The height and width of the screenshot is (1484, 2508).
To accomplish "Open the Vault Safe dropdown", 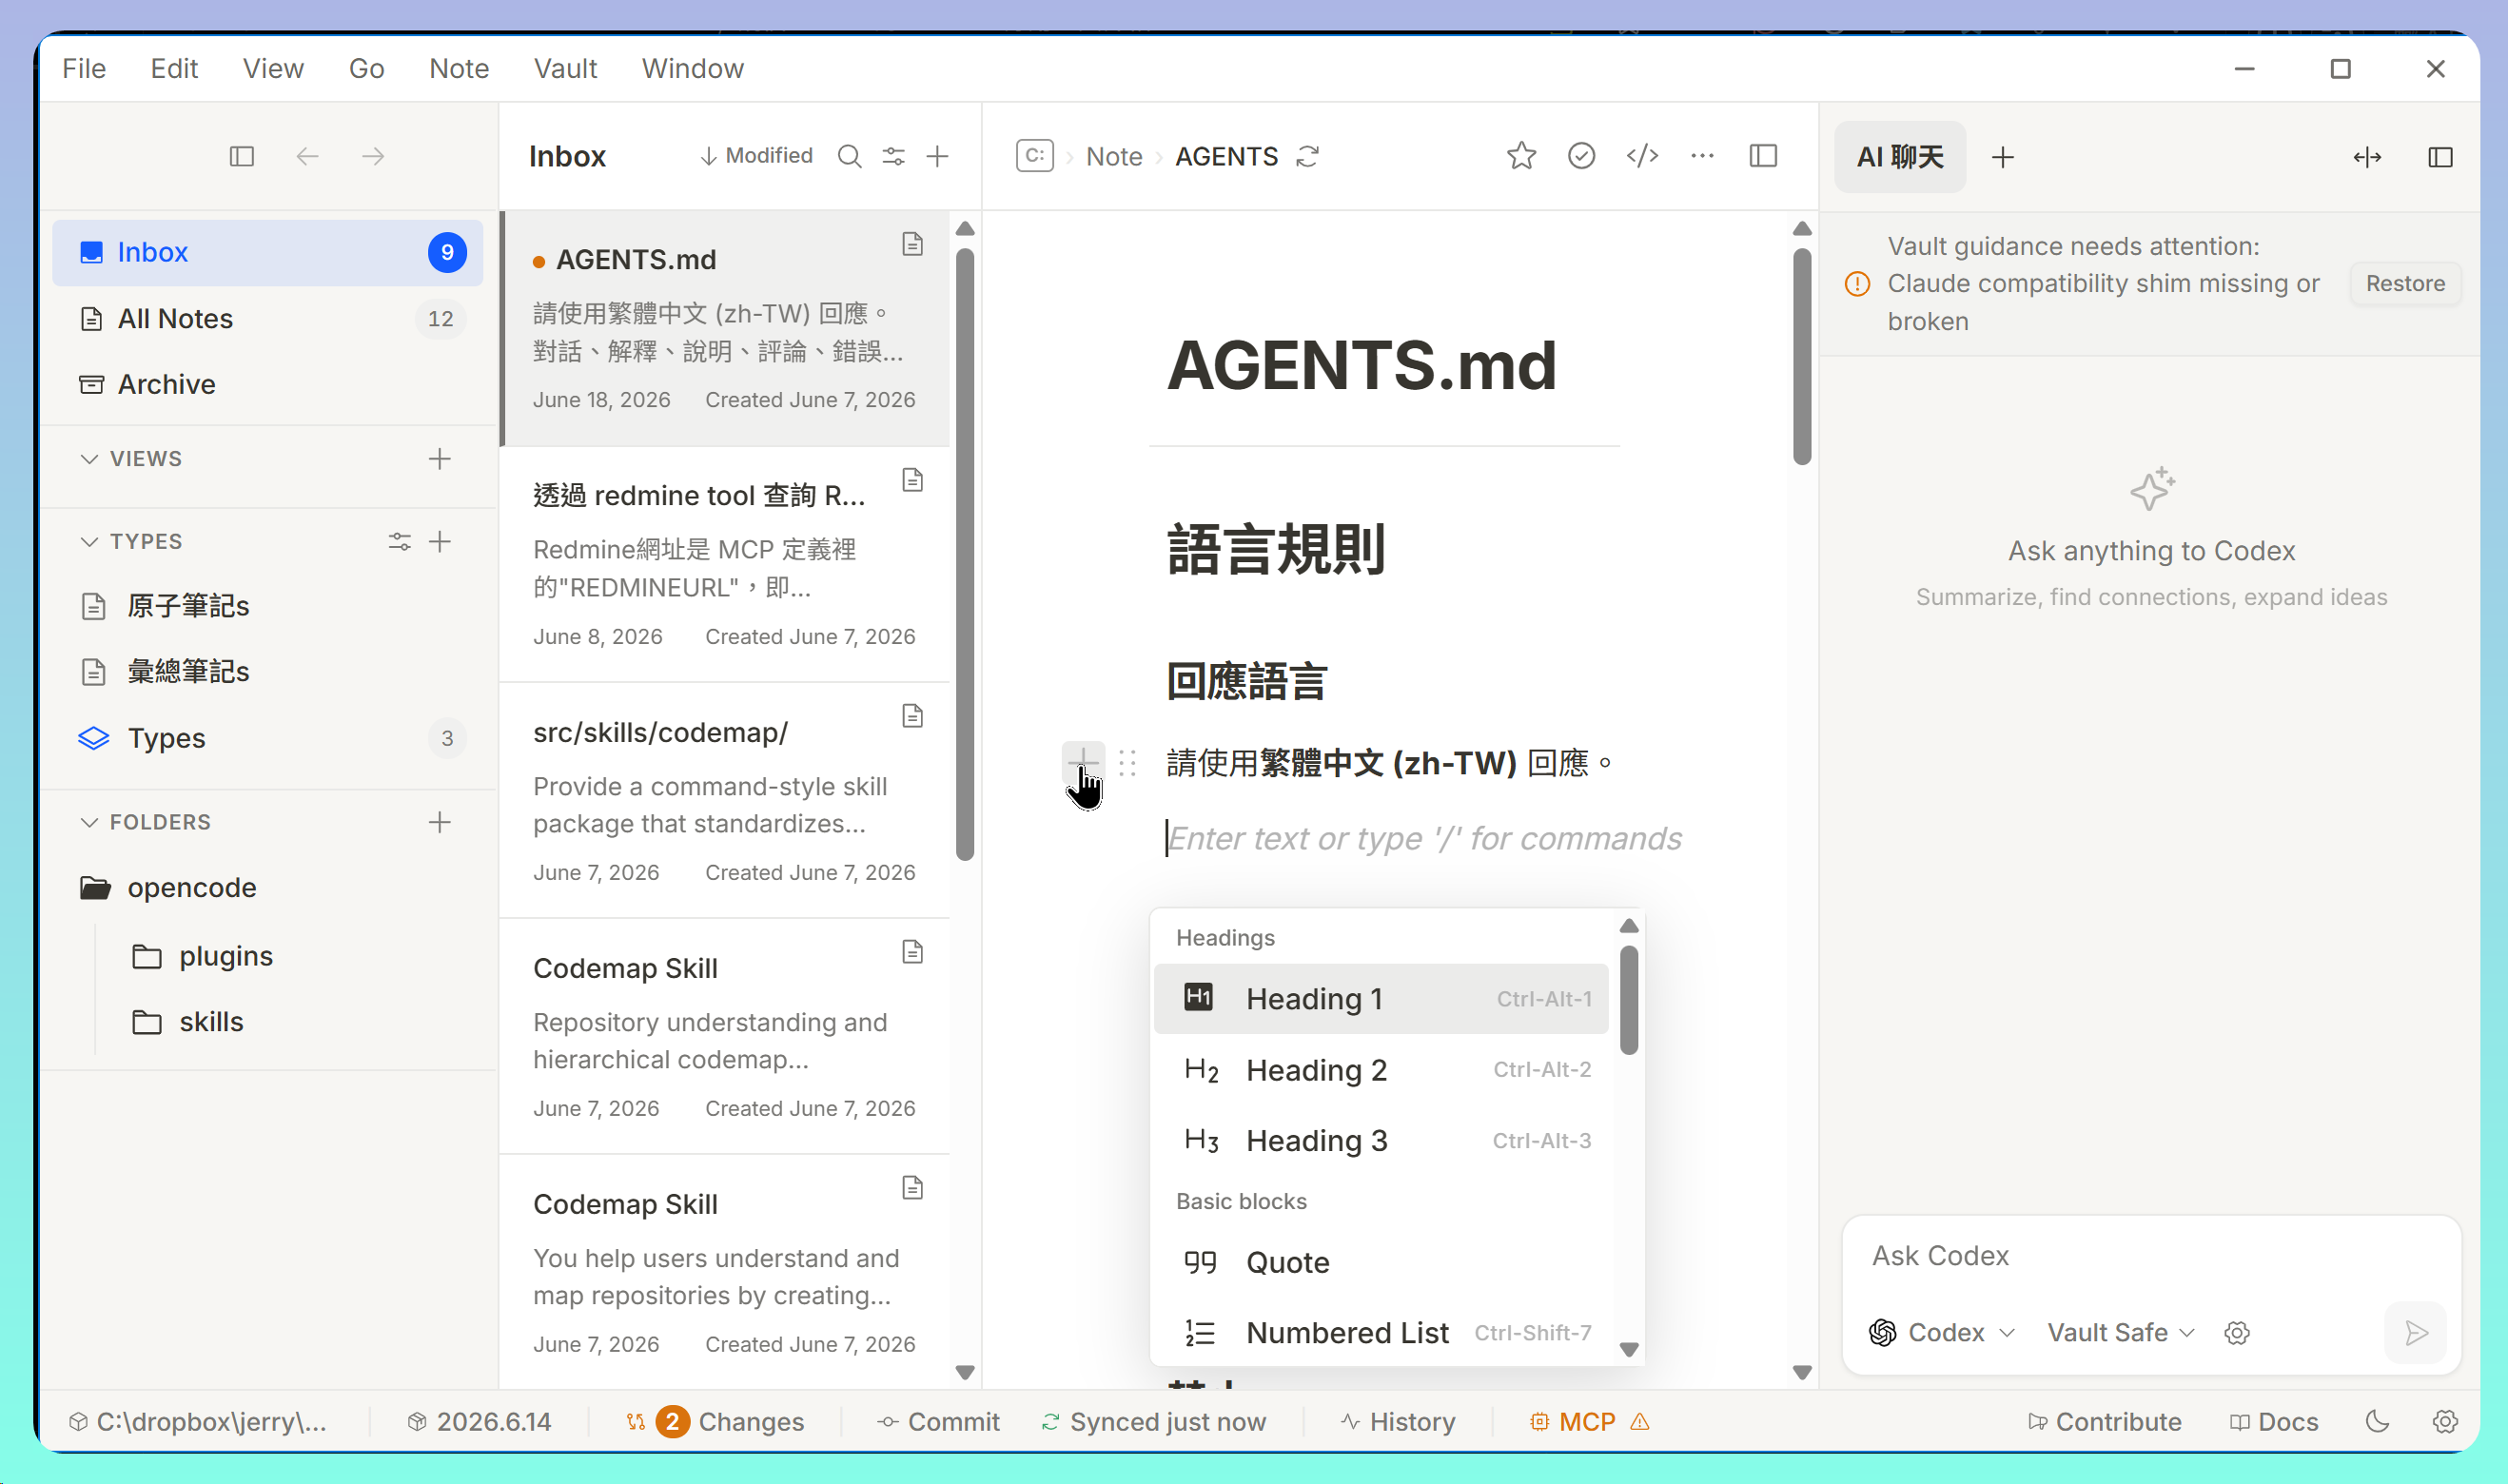I will 2120,1333.
